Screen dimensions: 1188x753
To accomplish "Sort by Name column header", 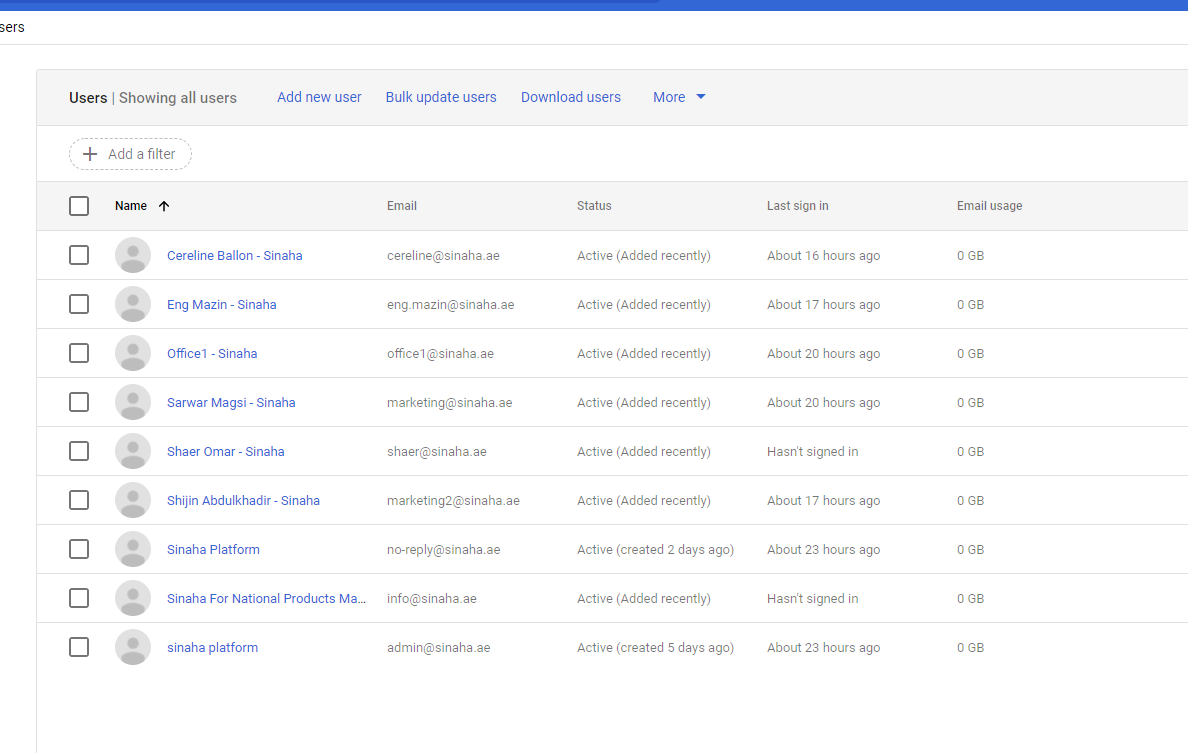I will 131,206.
